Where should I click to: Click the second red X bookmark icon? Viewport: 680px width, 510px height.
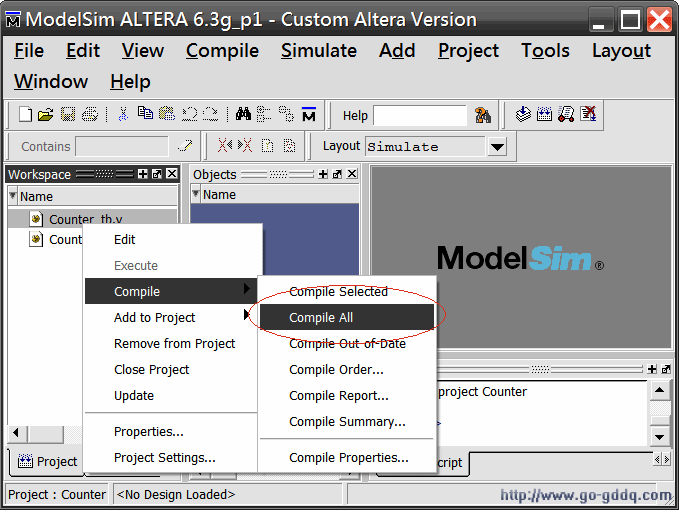coord(245,145)
